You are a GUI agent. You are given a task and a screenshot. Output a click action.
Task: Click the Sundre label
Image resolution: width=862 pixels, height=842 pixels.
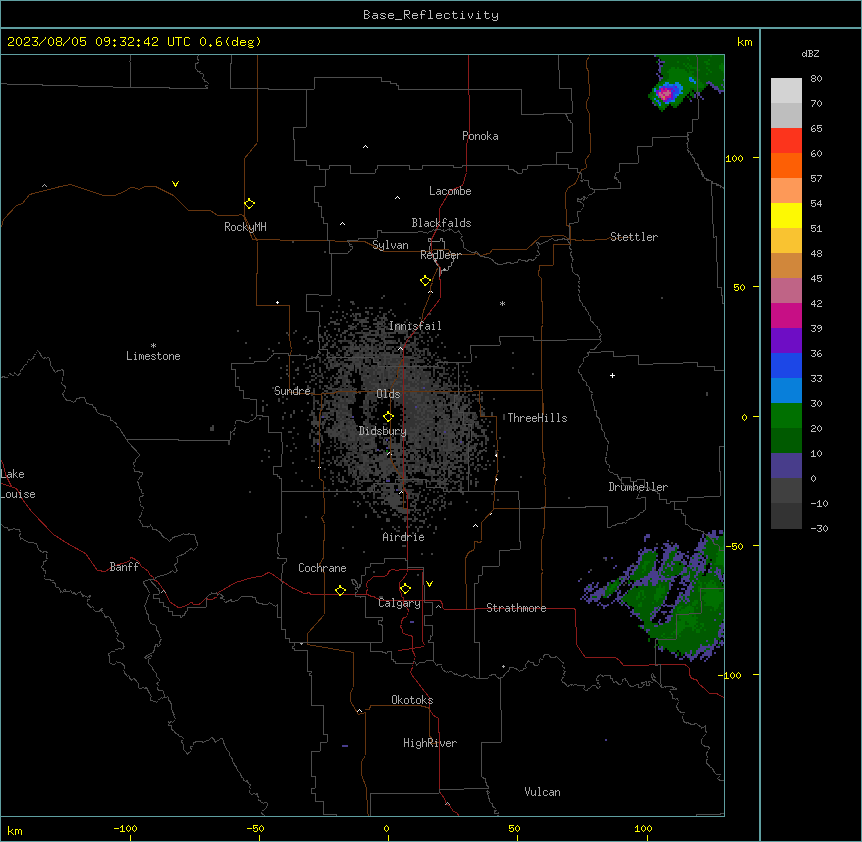click(292, 391)
